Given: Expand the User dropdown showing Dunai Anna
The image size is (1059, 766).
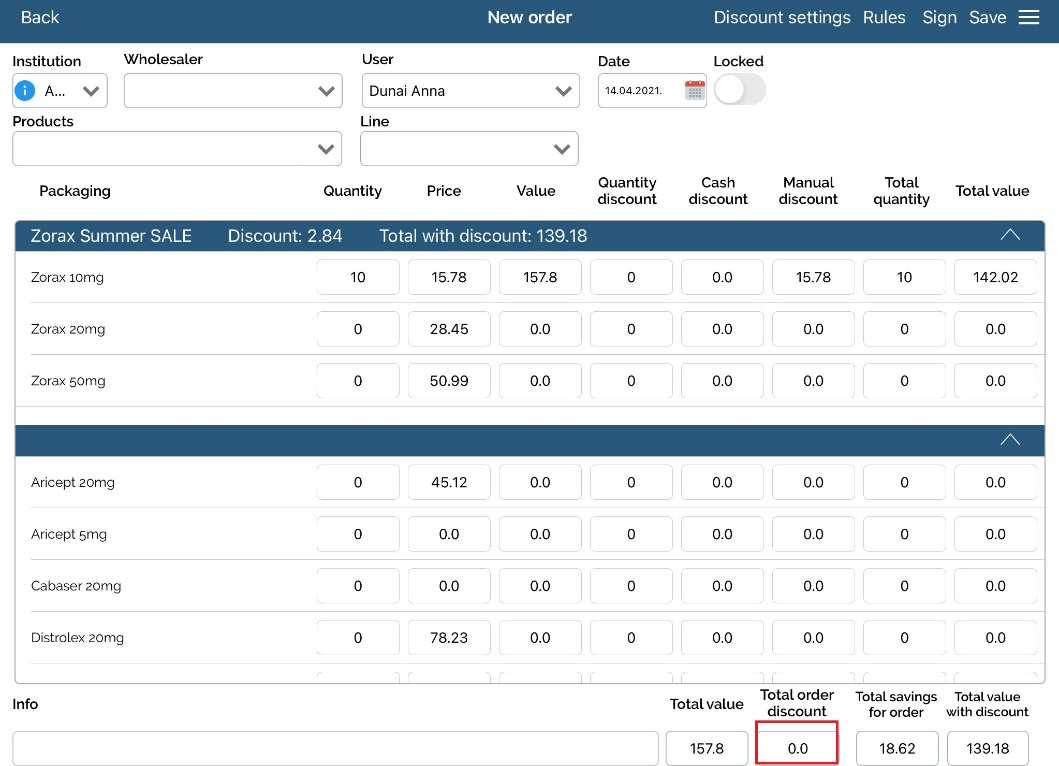Looking at the screenshot, I should [x=470, y=91].
